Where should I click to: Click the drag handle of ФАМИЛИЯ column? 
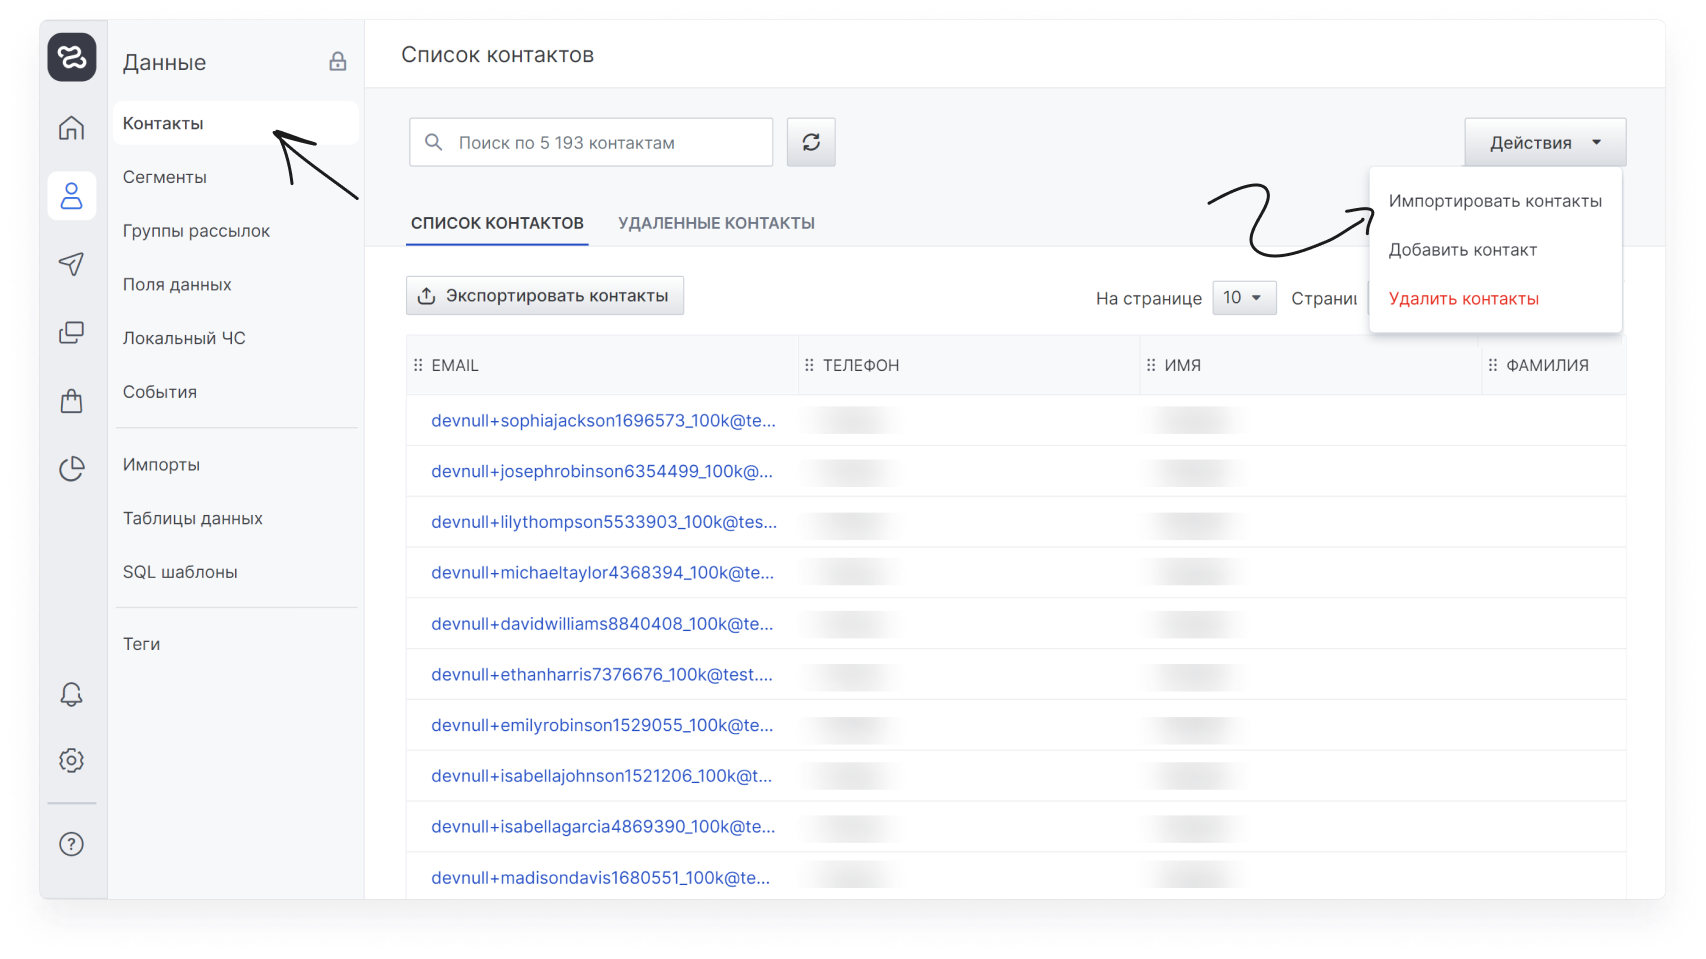coord(1493,365)
